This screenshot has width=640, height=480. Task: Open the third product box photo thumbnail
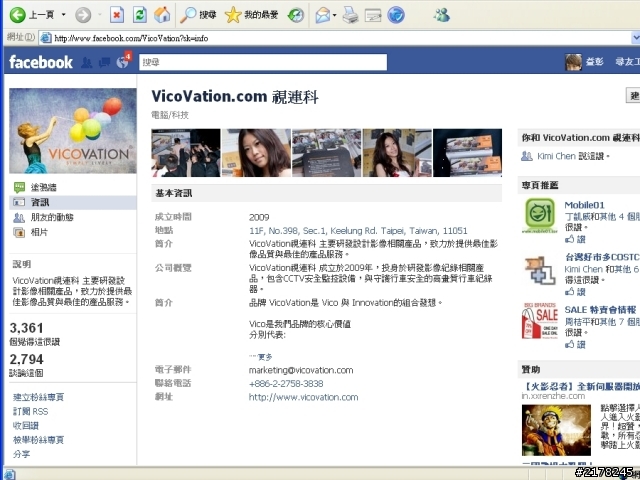coord(327,153)
